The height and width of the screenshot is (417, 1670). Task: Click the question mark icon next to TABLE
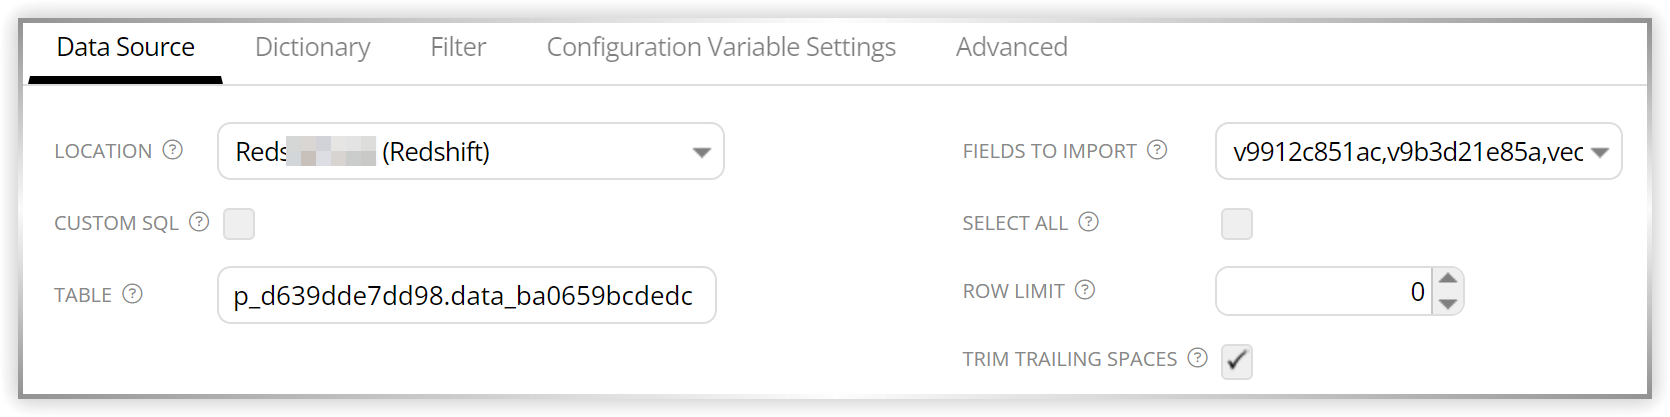133,294
